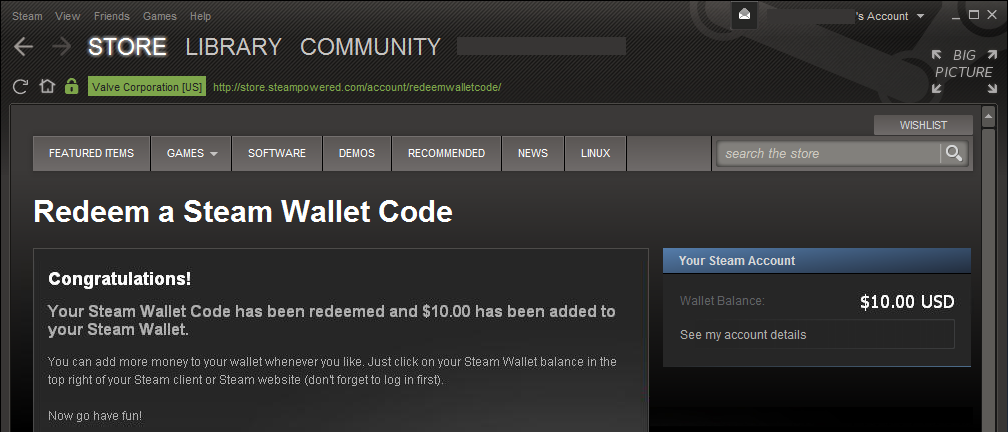
Task: Select the LINUX store tab
Action: tap(595, 153)
